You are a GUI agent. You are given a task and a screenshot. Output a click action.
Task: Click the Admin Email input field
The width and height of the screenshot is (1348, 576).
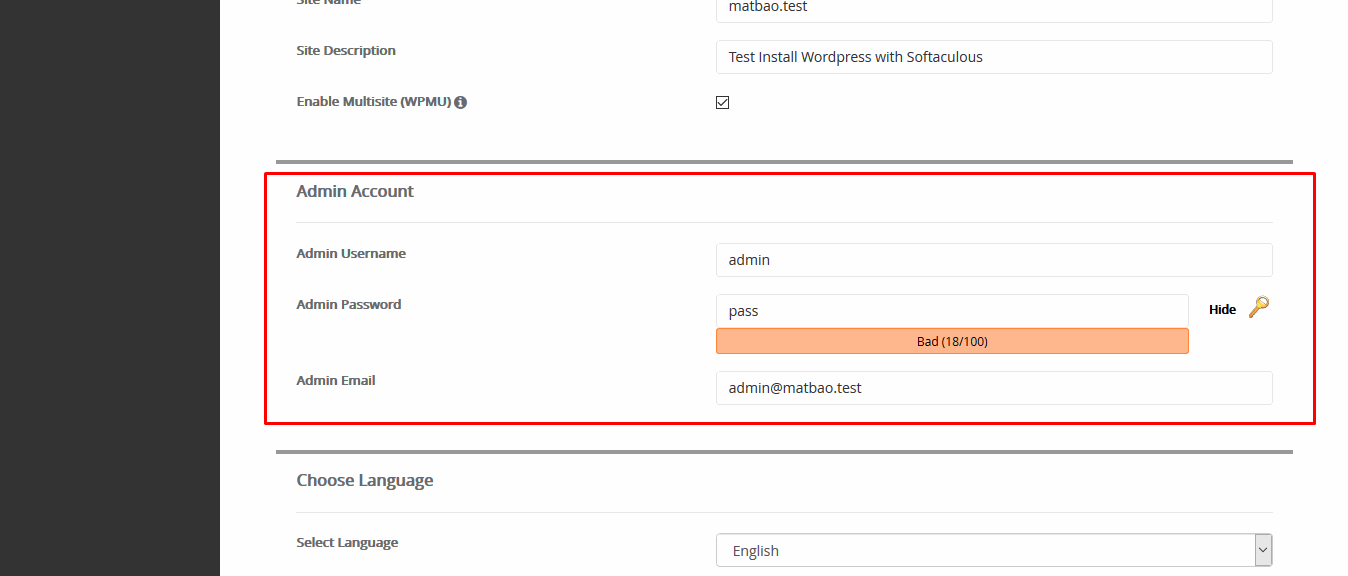(x=993, y=388)
